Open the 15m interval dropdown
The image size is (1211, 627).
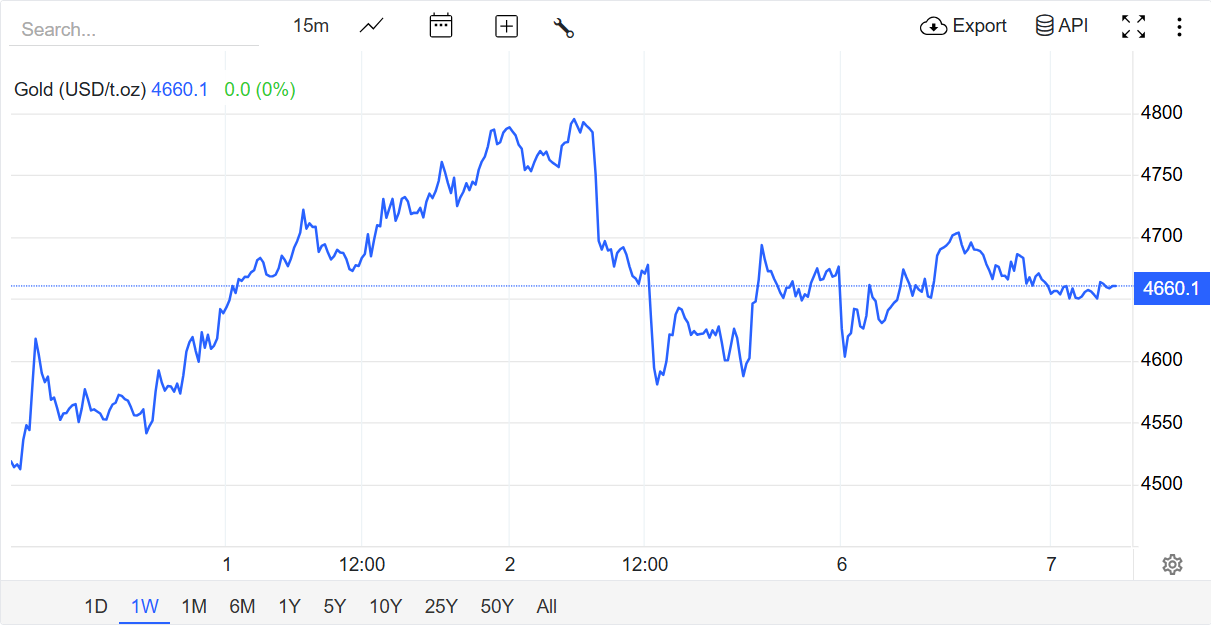[311, 26]
